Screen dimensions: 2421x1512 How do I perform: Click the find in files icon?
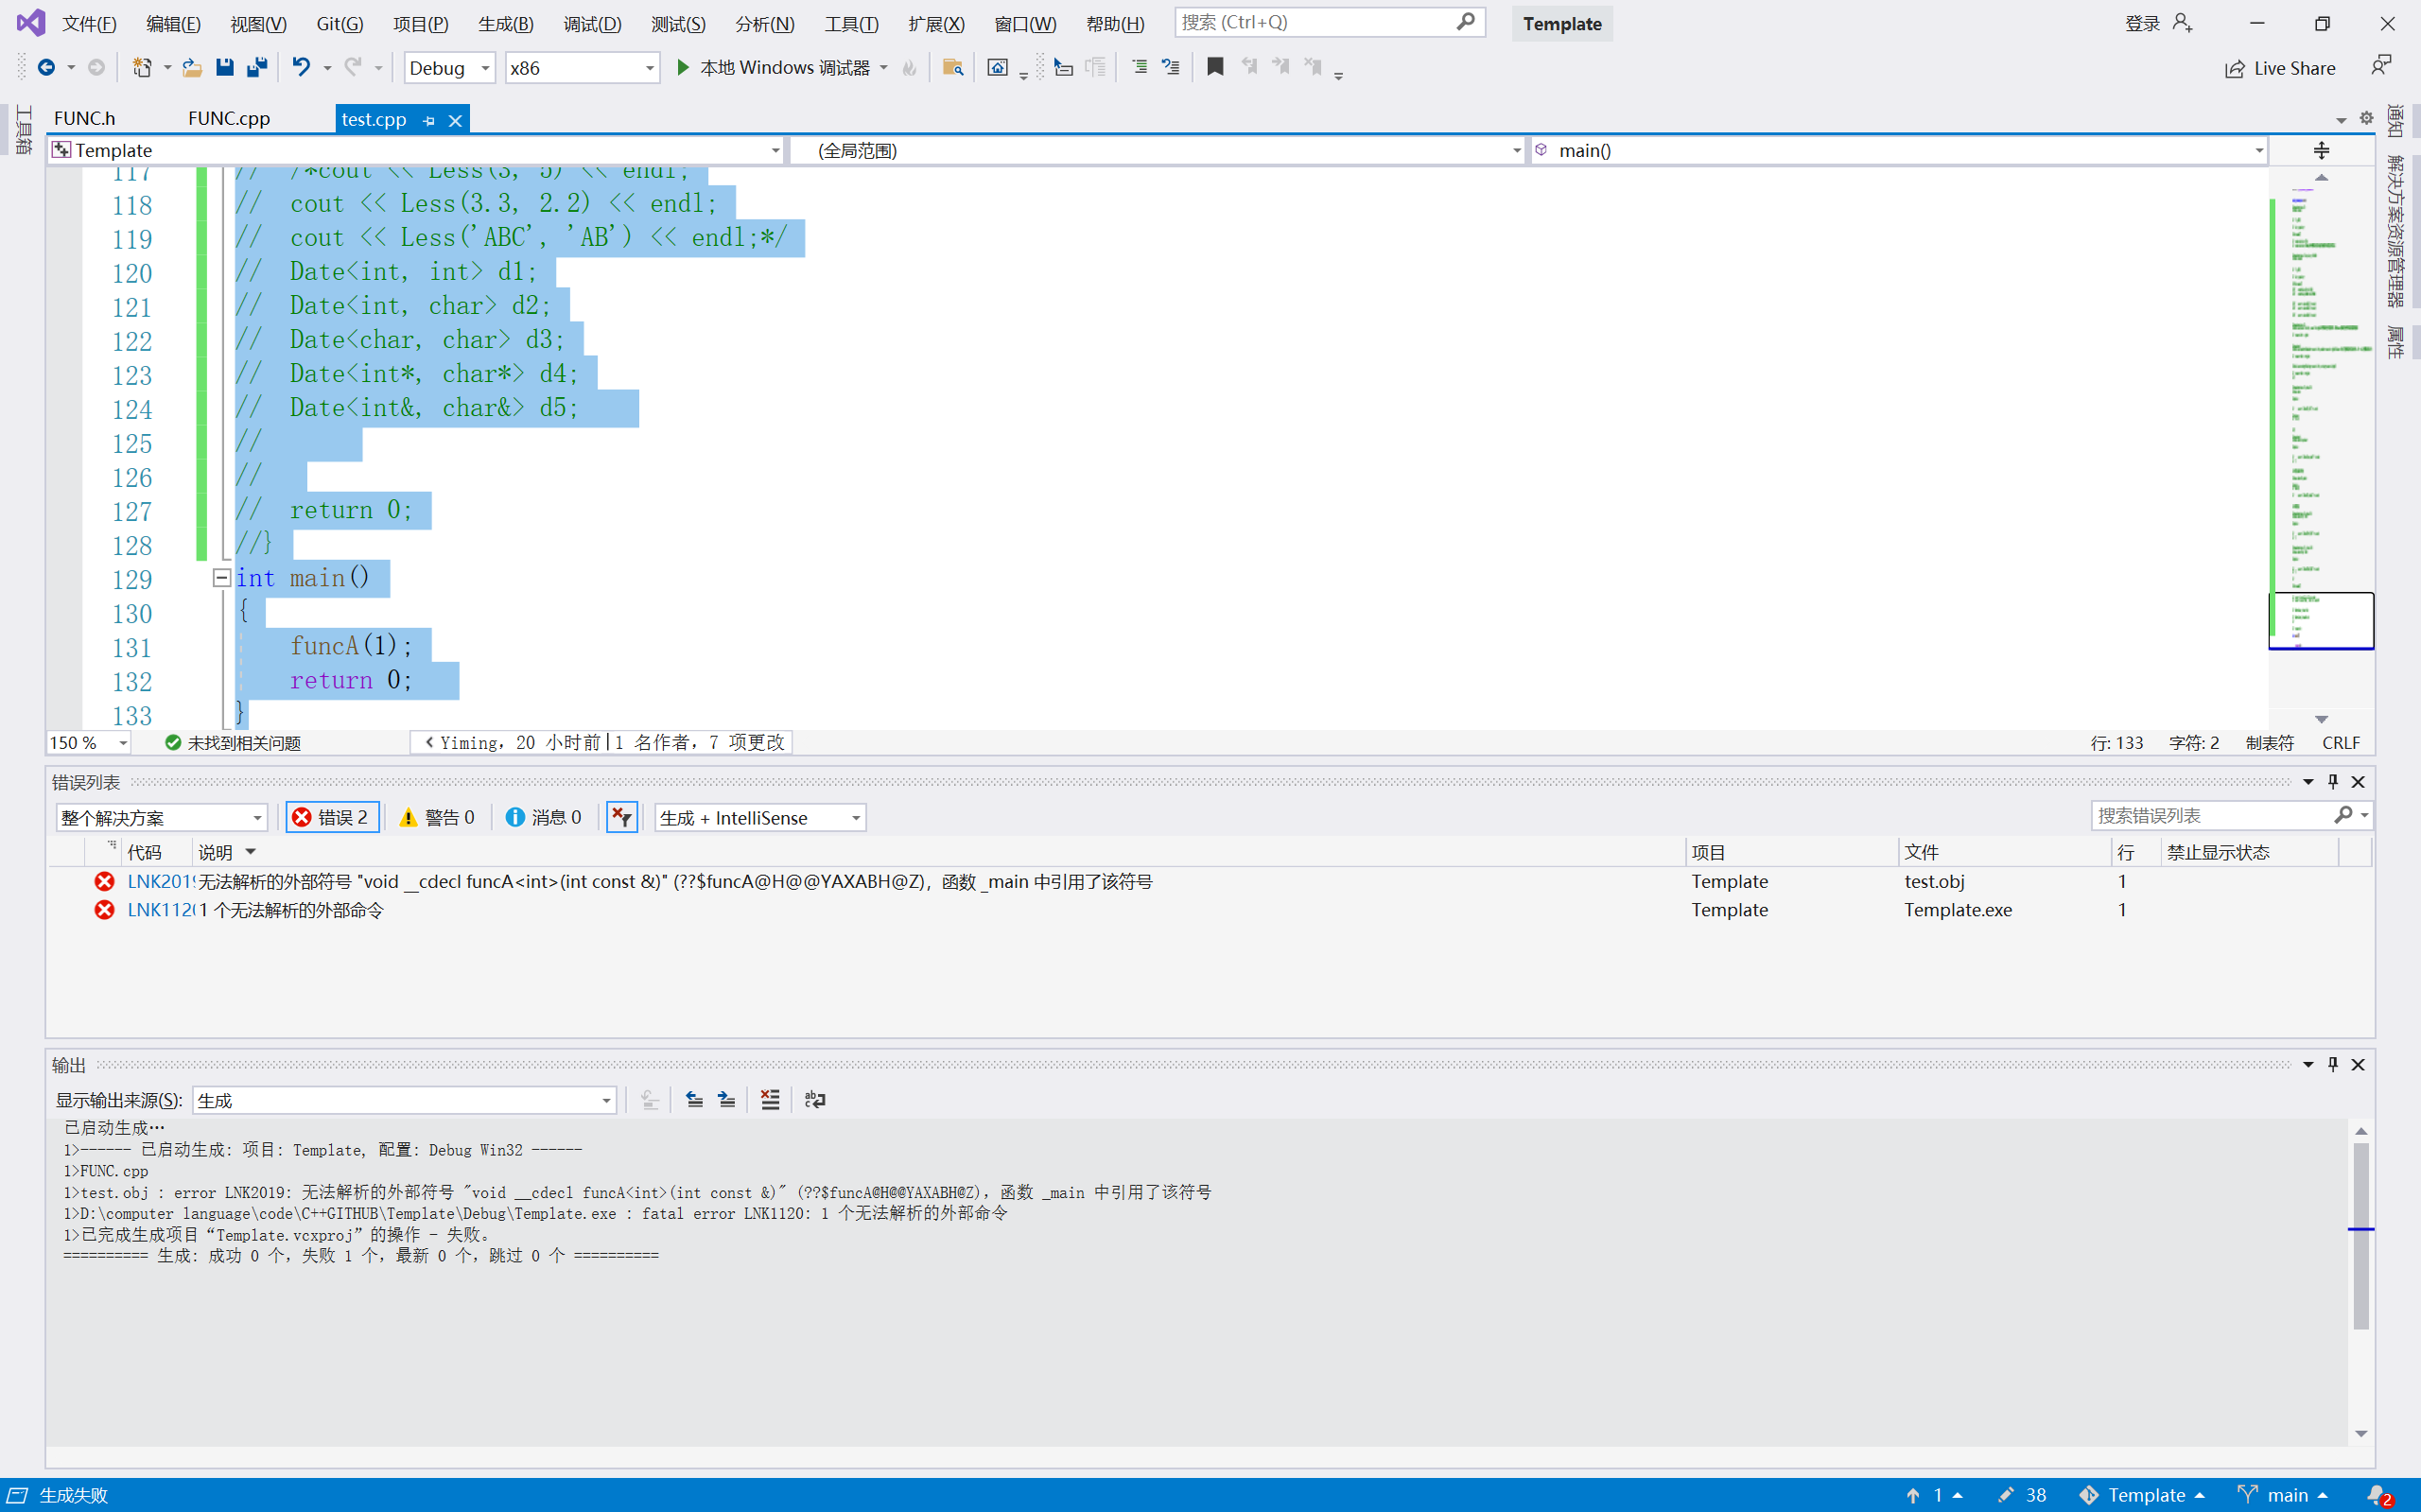click(952, 68)
